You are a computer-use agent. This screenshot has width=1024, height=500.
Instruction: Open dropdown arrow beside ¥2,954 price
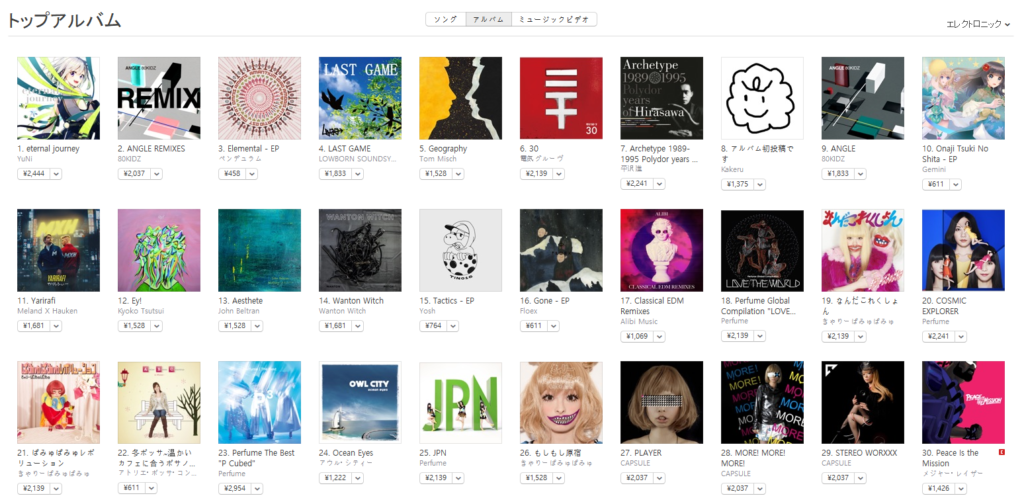pos(257,488)
